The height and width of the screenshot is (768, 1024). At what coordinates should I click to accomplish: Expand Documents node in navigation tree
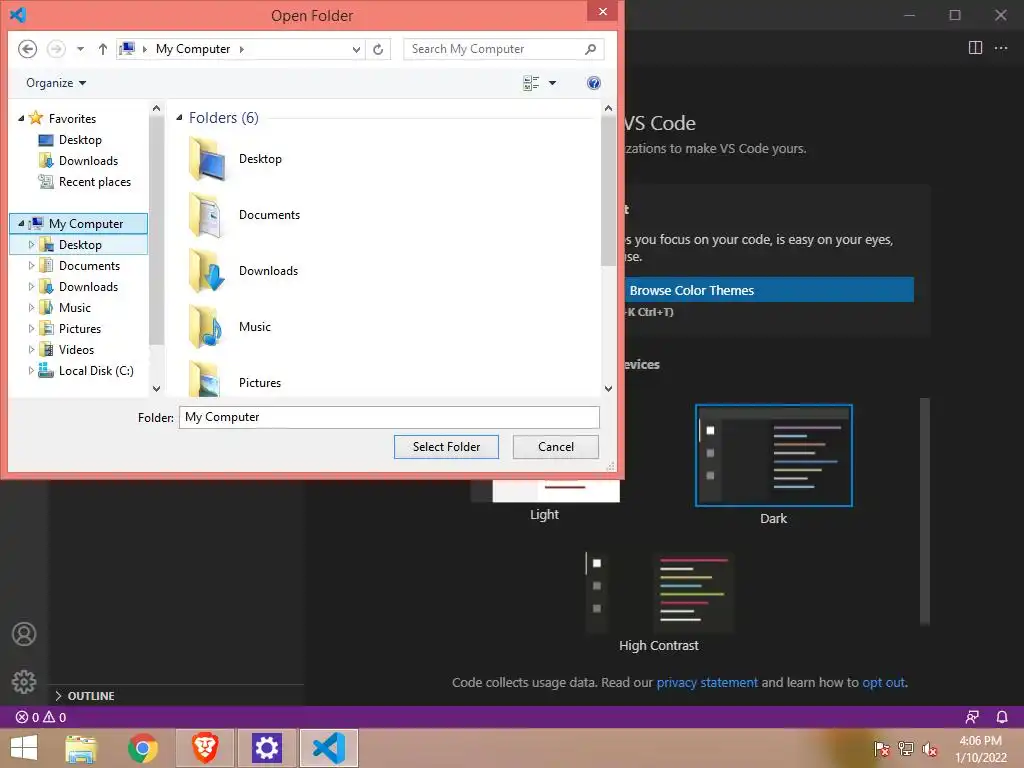[x=31, y=266]
